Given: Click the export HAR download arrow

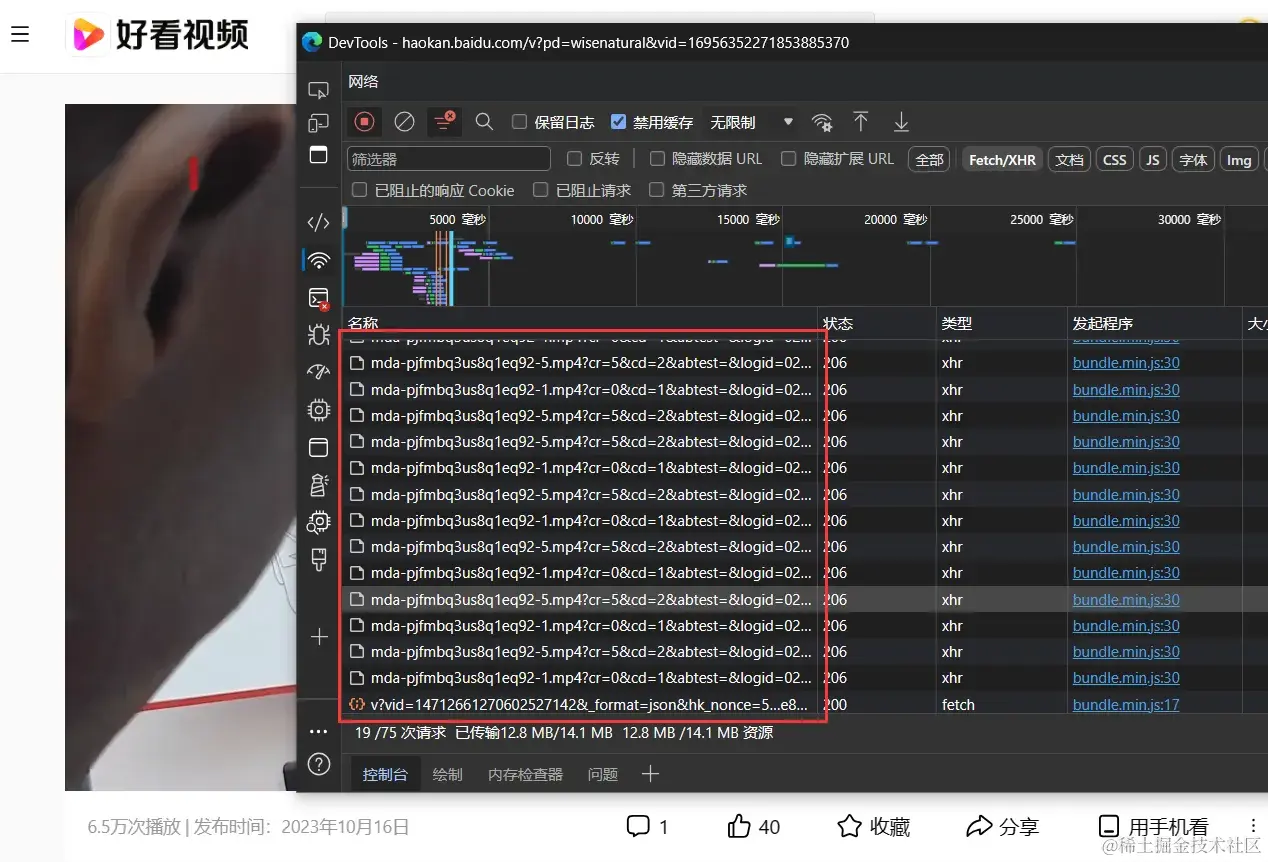Looking at the screenshot, I should 901,122.
